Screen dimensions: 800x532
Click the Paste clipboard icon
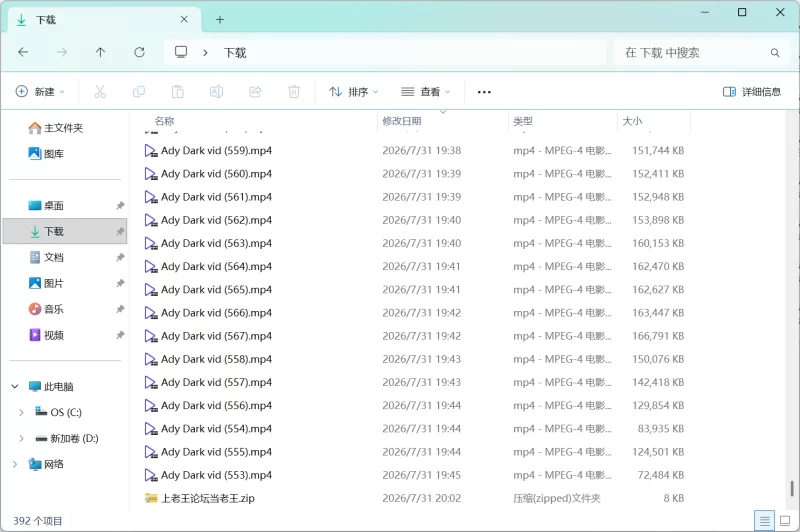click(178, 92)
